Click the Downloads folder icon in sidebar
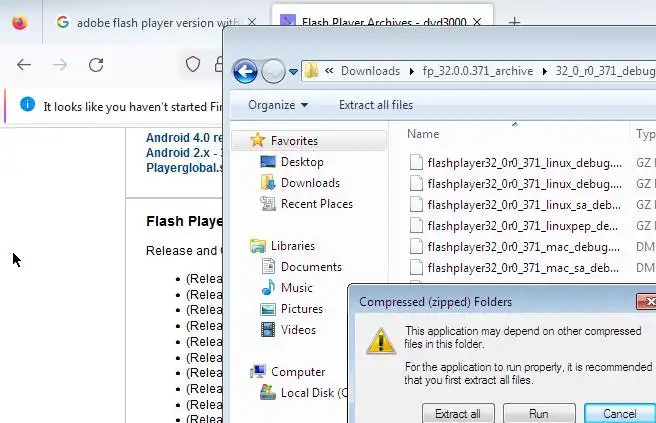 (268, 182)
